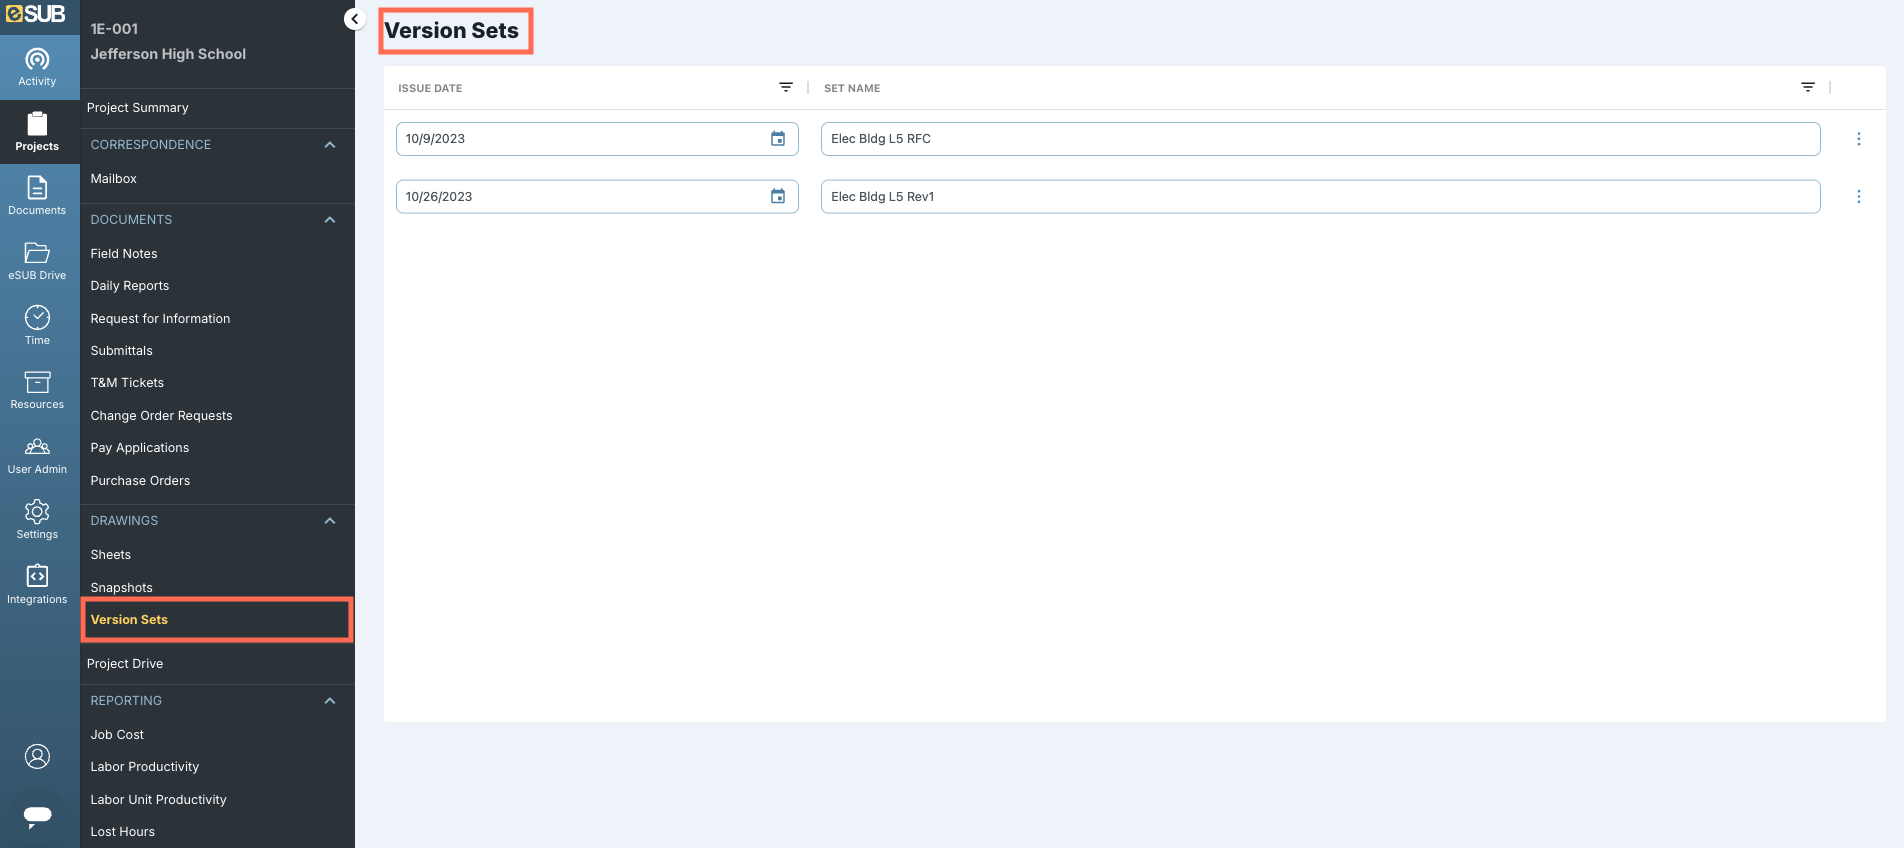Viewport: 1904px width, 848px height.
Task: Open Project Drive
Action: pyautogui.click(x=125, y=664)
